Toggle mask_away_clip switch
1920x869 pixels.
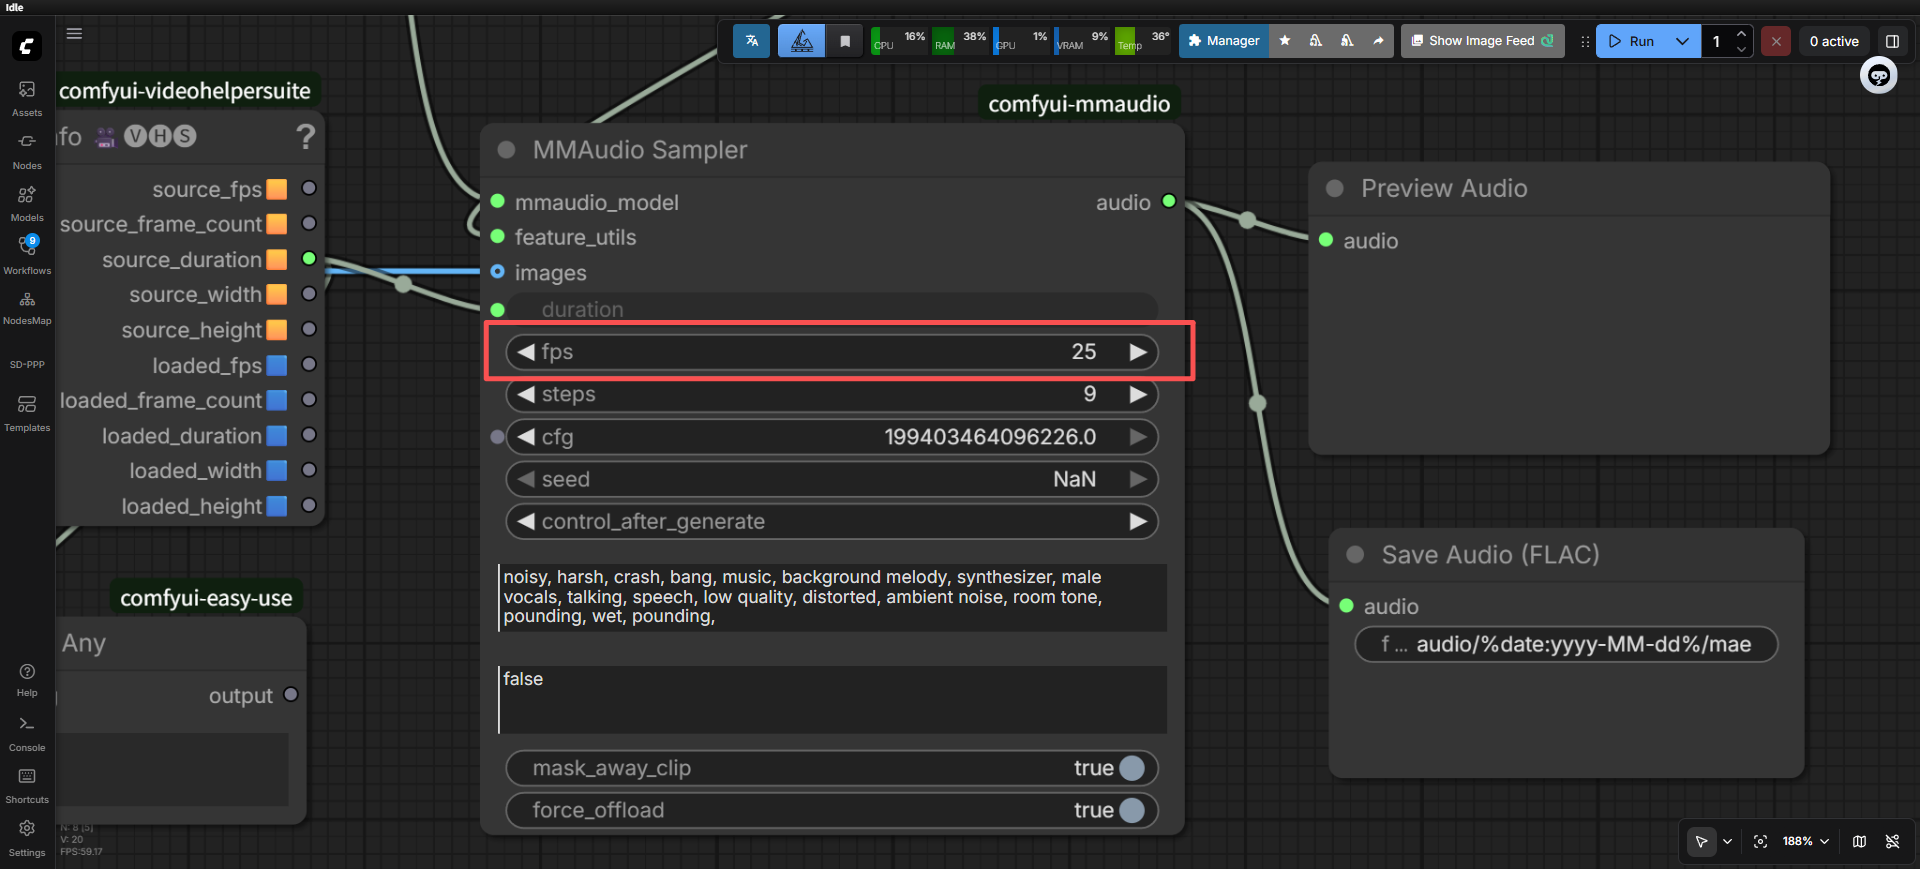(1132, 768)
